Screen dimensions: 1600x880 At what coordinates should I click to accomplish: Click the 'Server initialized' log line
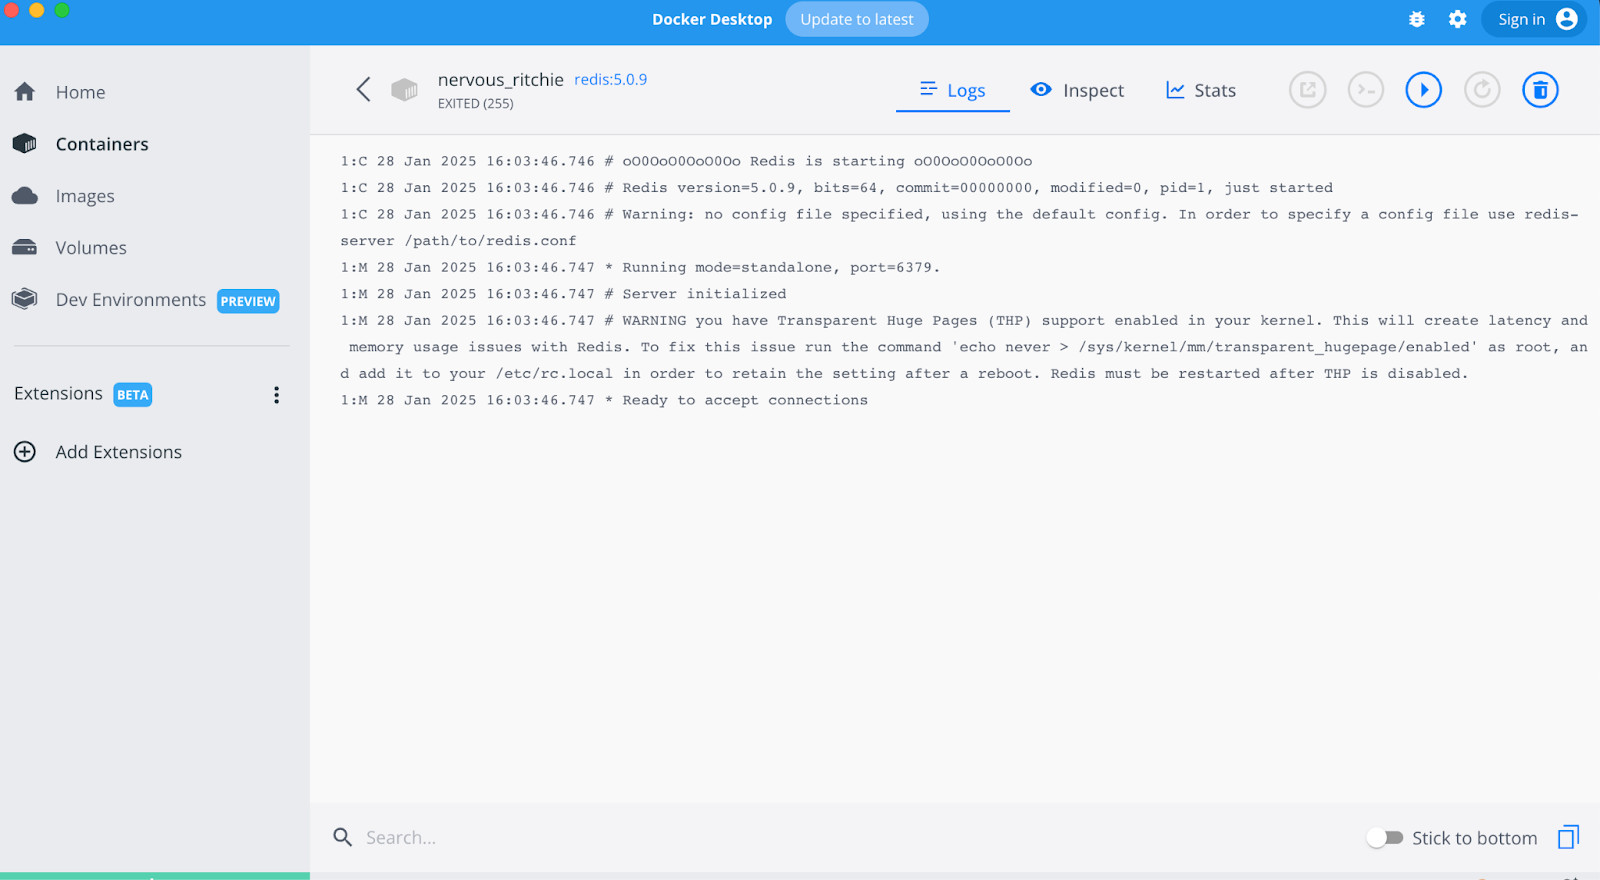pyautogui.click(x=563, y=294)
